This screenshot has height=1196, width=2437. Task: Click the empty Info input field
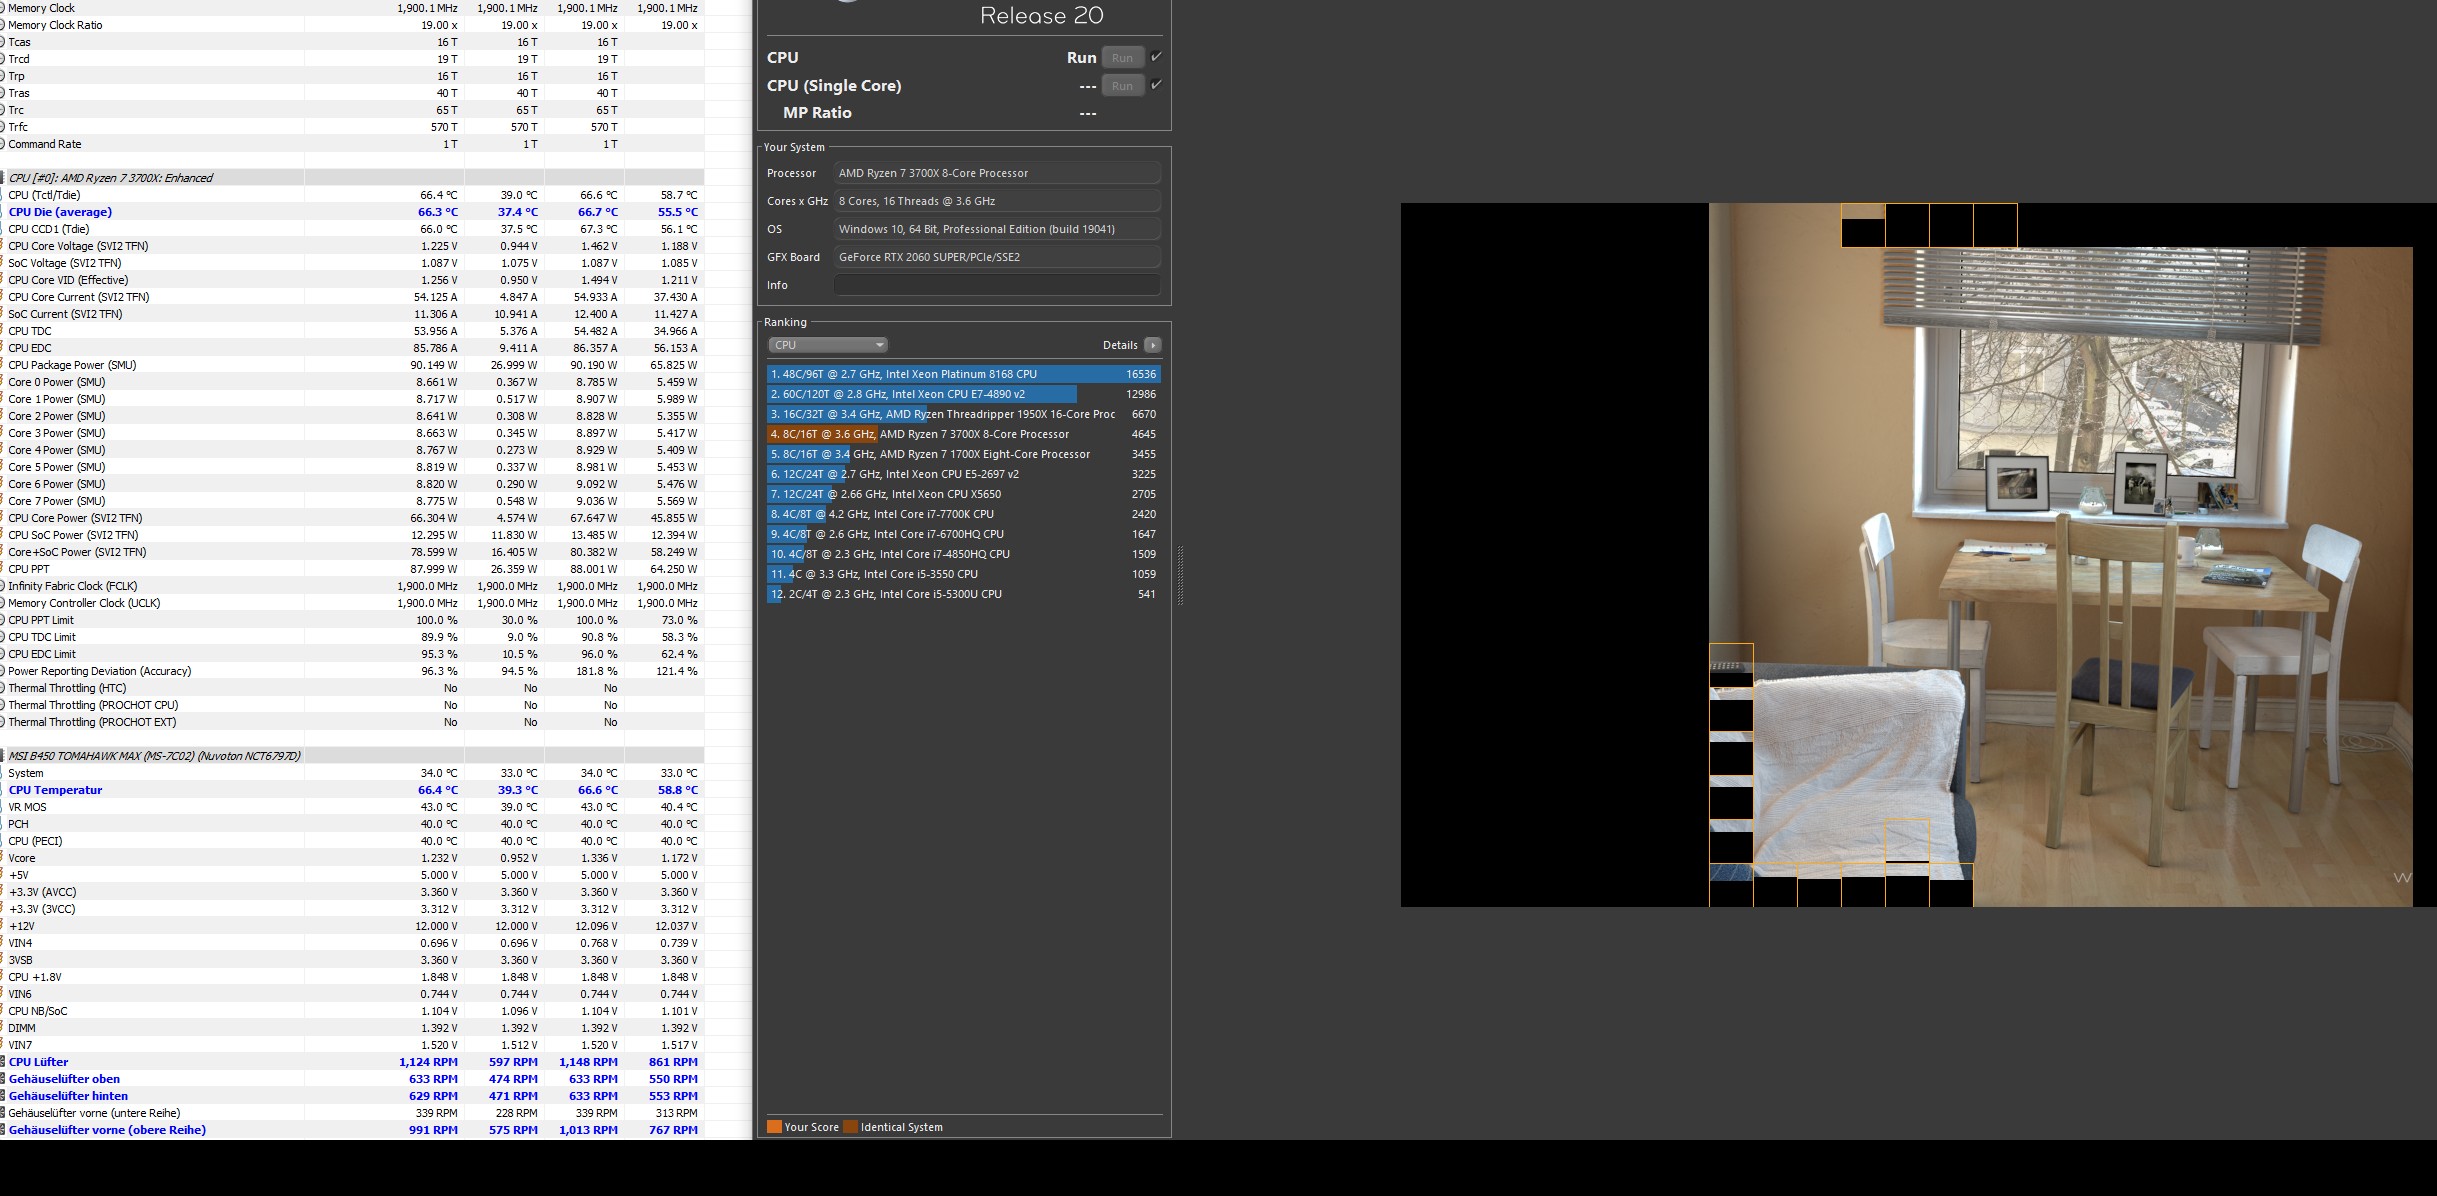tap(997, 285)
